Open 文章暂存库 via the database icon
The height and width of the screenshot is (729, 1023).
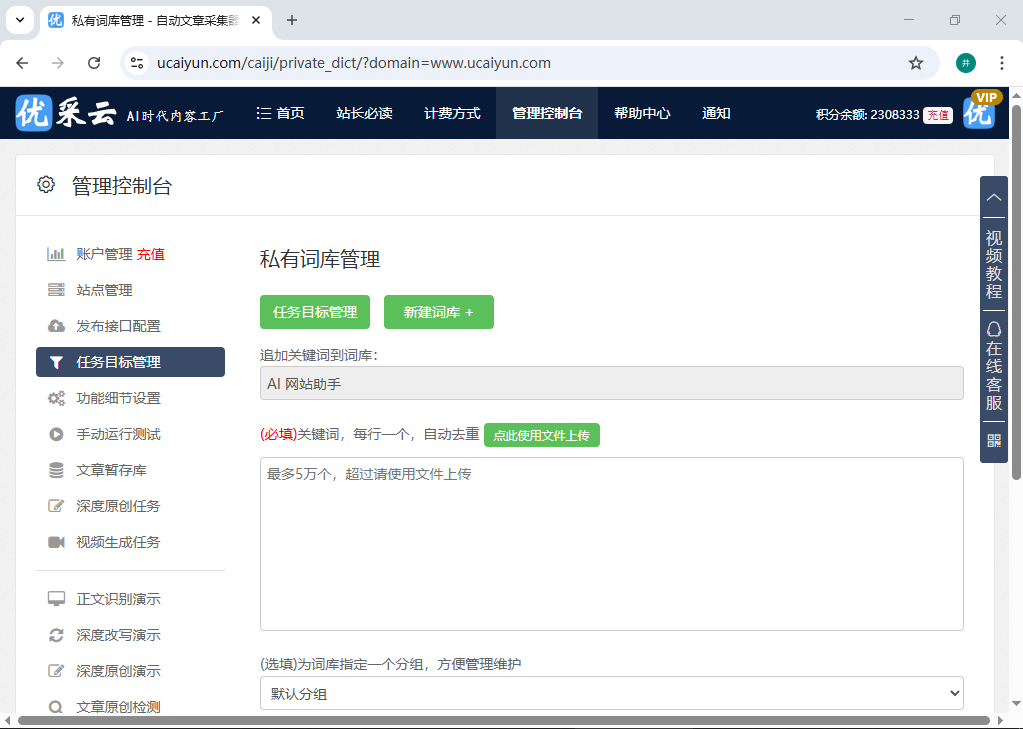coord(57,469)
